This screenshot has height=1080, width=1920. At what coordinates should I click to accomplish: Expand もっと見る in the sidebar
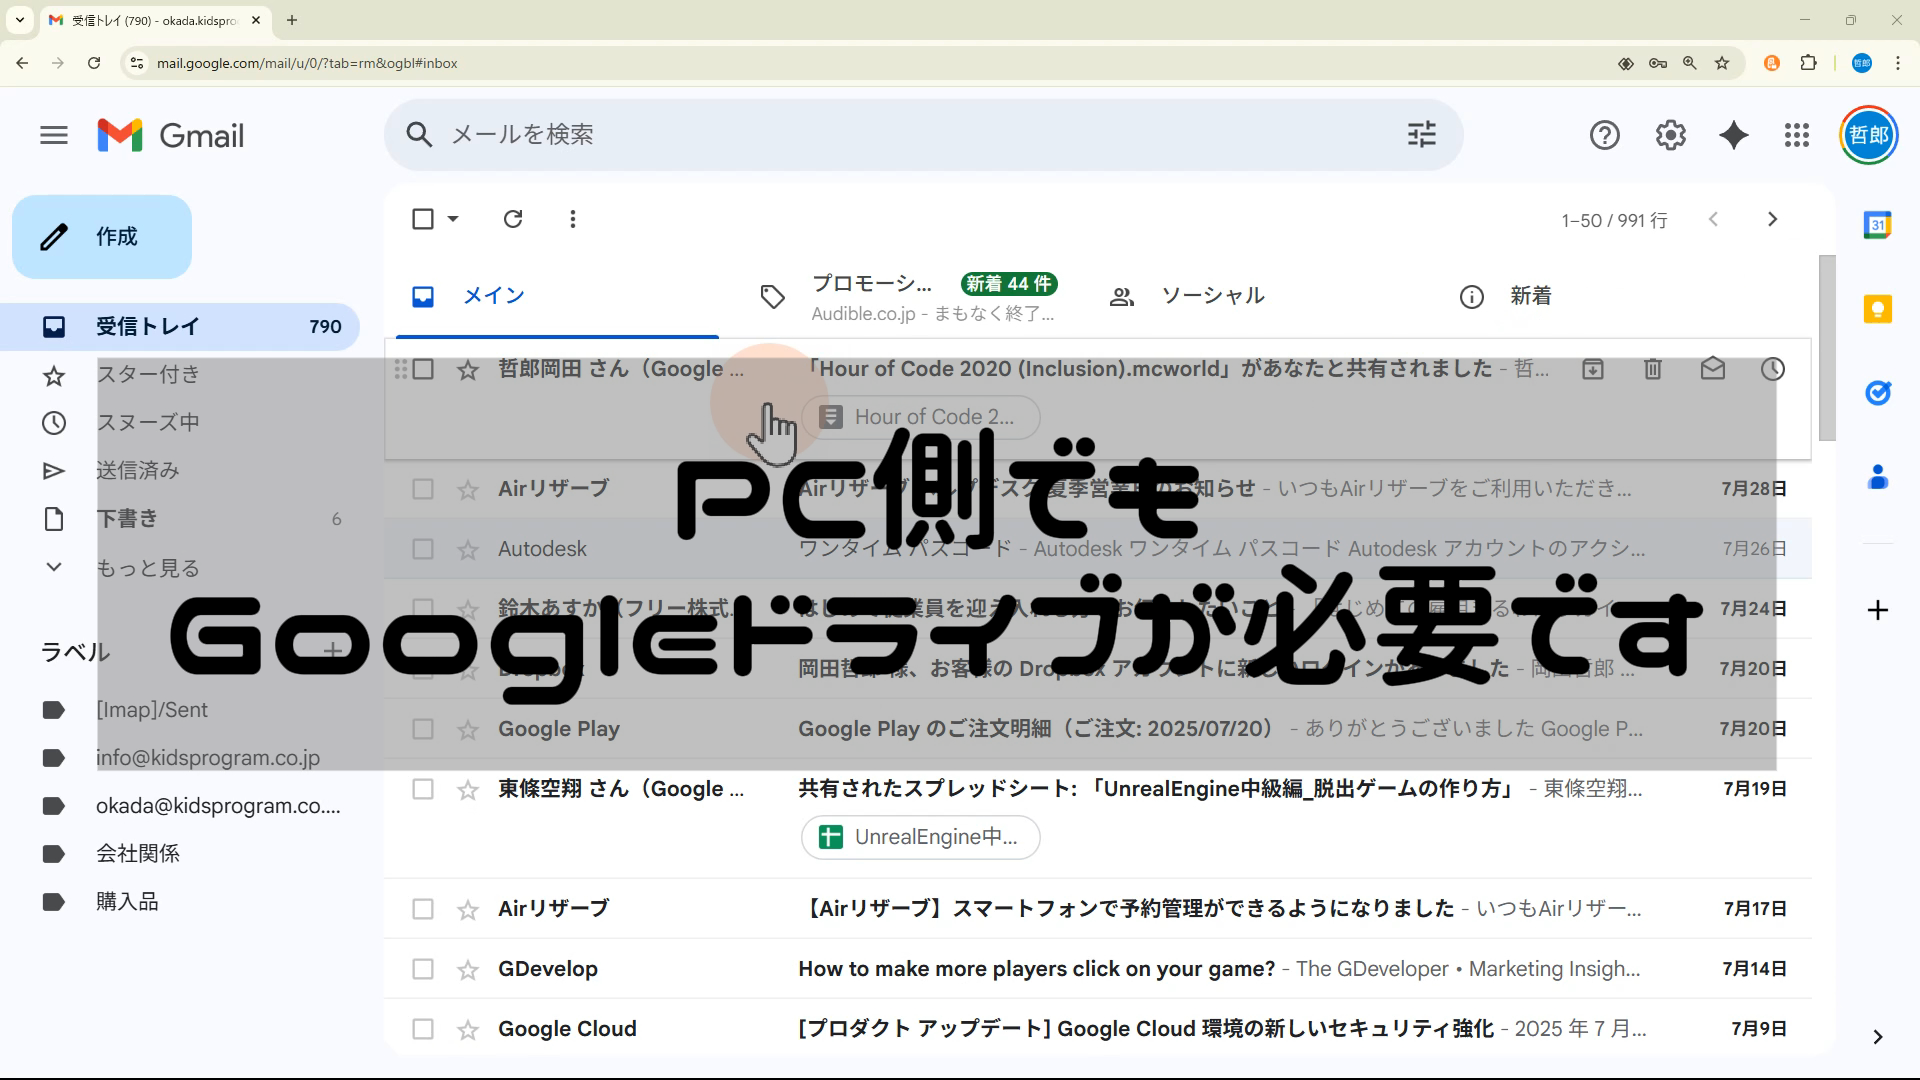pyautogui.click(x=147, y=568)
